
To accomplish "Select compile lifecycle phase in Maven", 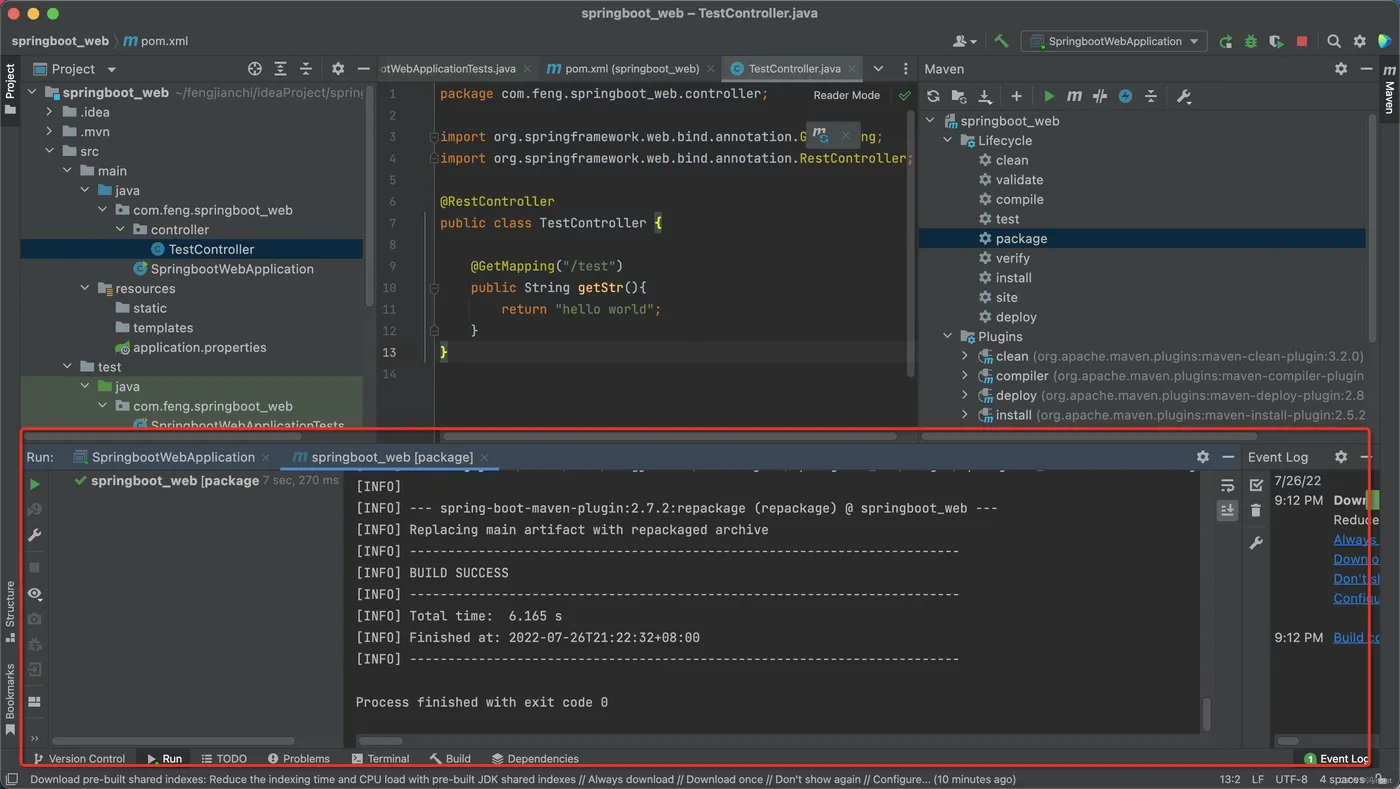I will [1019, 199].
